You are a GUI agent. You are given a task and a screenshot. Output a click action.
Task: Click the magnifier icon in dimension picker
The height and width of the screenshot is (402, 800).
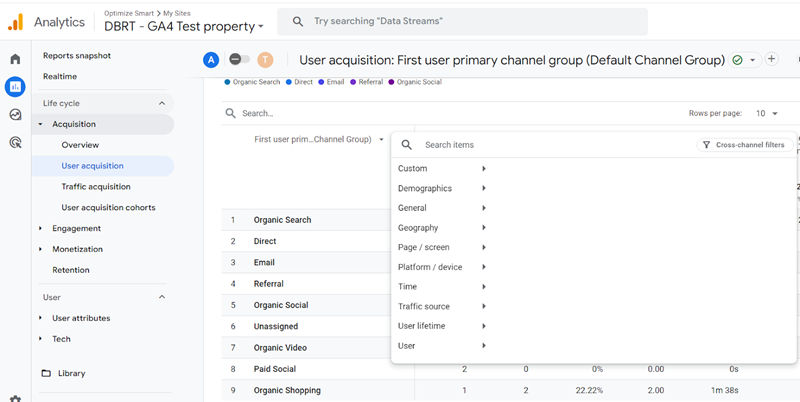[x=406, y=145]
